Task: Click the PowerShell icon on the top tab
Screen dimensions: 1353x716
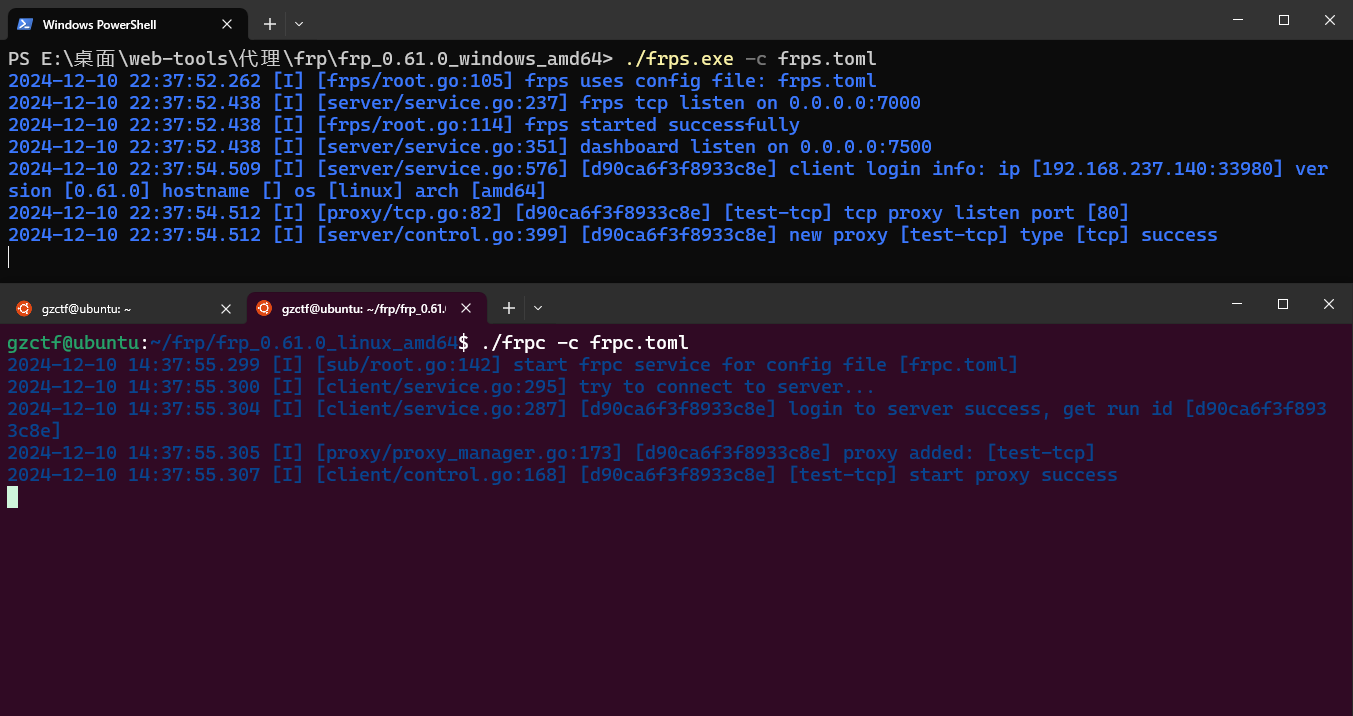Action: pyautogui.click(x=24, y=24)
